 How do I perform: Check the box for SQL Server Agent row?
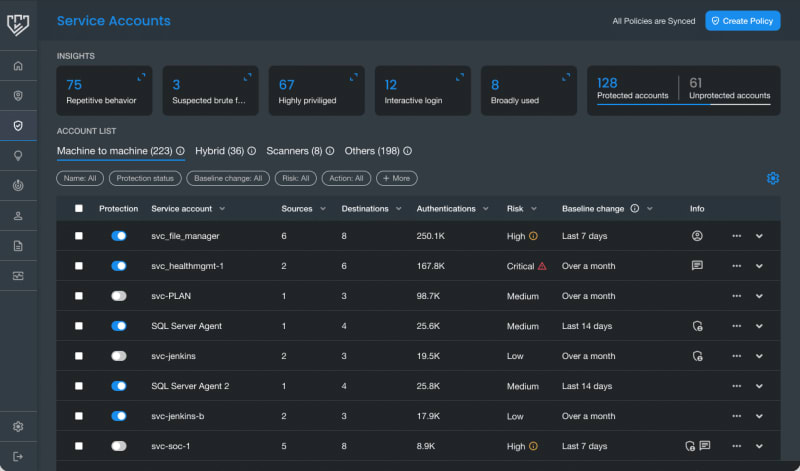pos(79,326)
